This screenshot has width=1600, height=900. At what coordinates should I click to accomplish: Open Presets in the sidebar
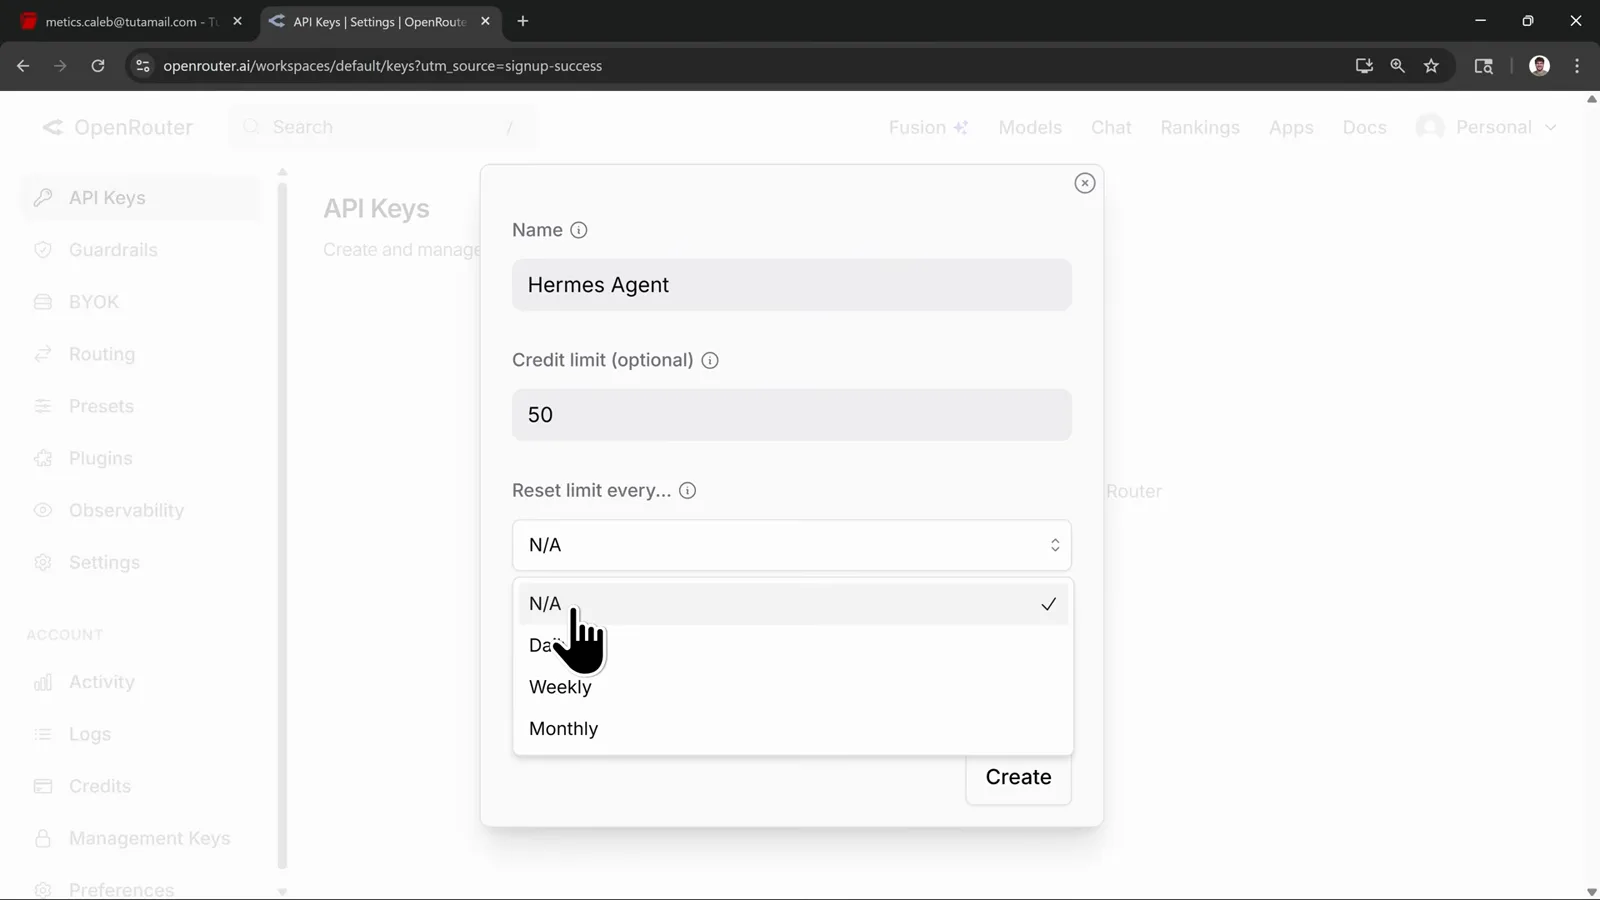tap(140, 406)
